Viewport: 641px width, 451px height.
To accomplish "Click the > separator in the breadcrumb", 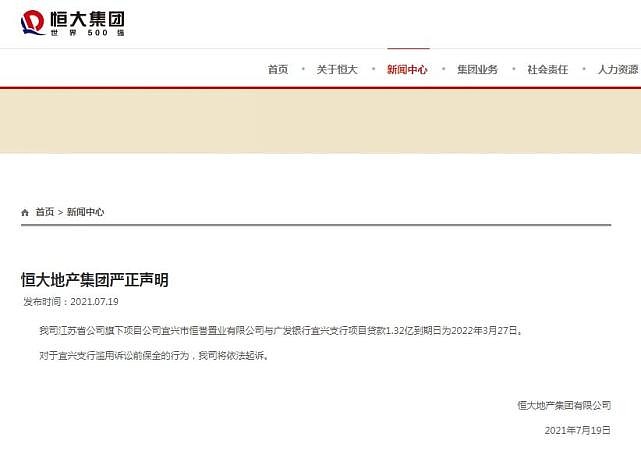I will [x=60, y=212].
